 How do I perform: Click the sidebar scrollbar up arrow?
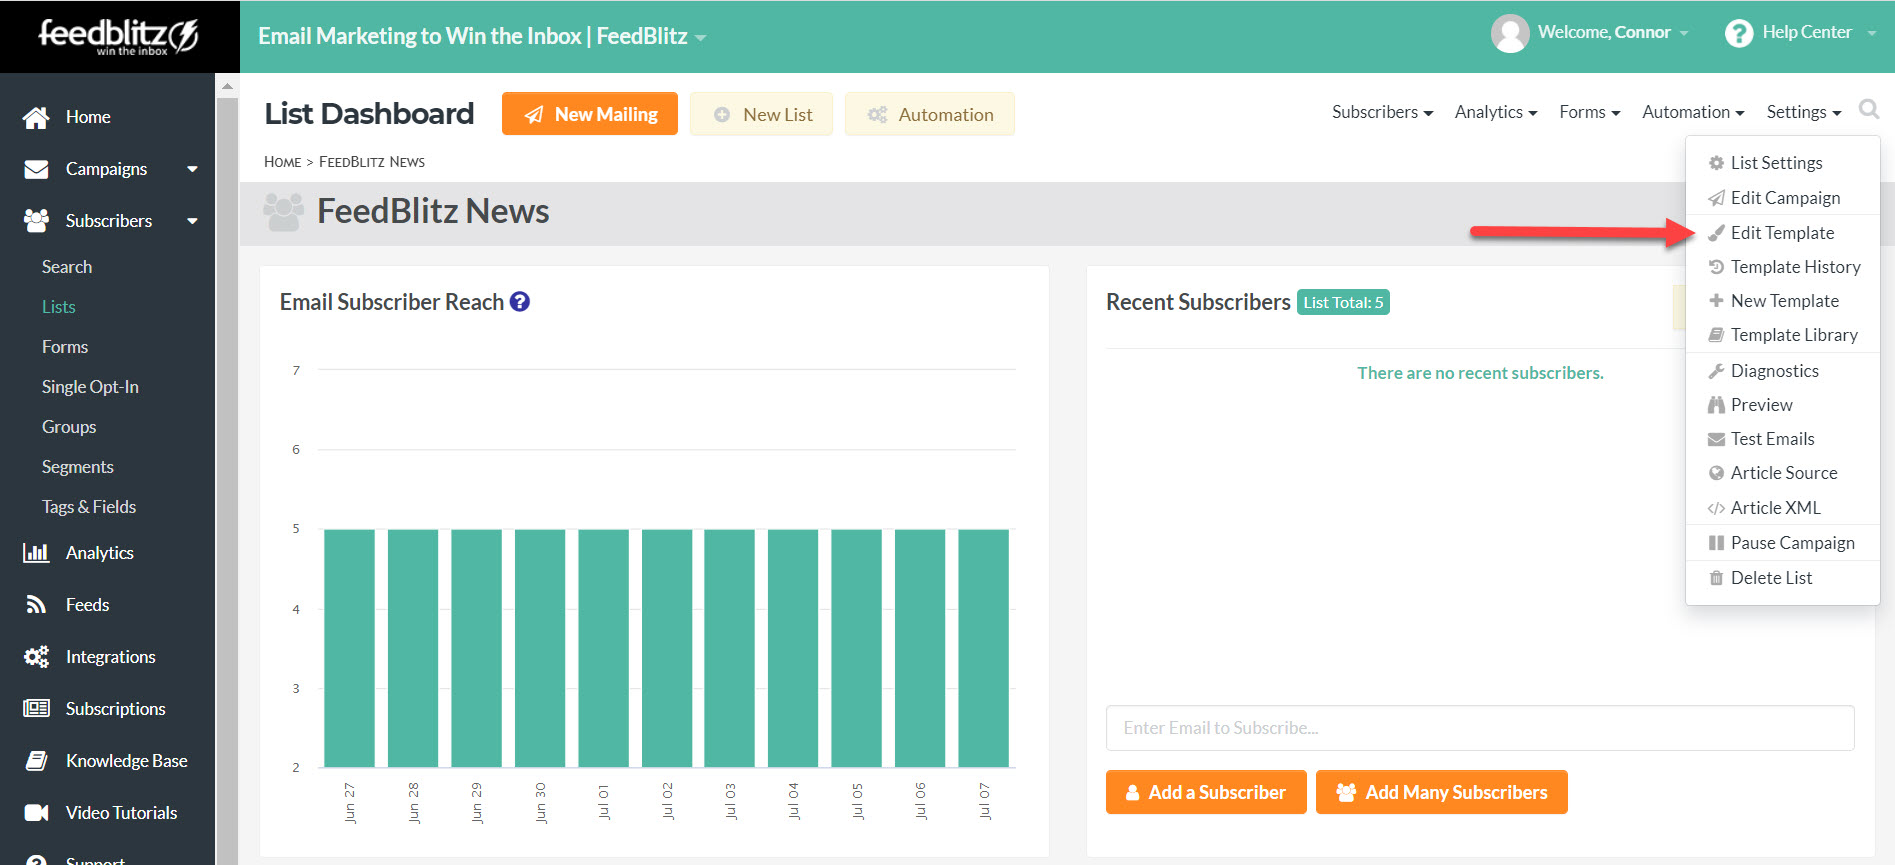pyautogui.click(x=227, y=86)
